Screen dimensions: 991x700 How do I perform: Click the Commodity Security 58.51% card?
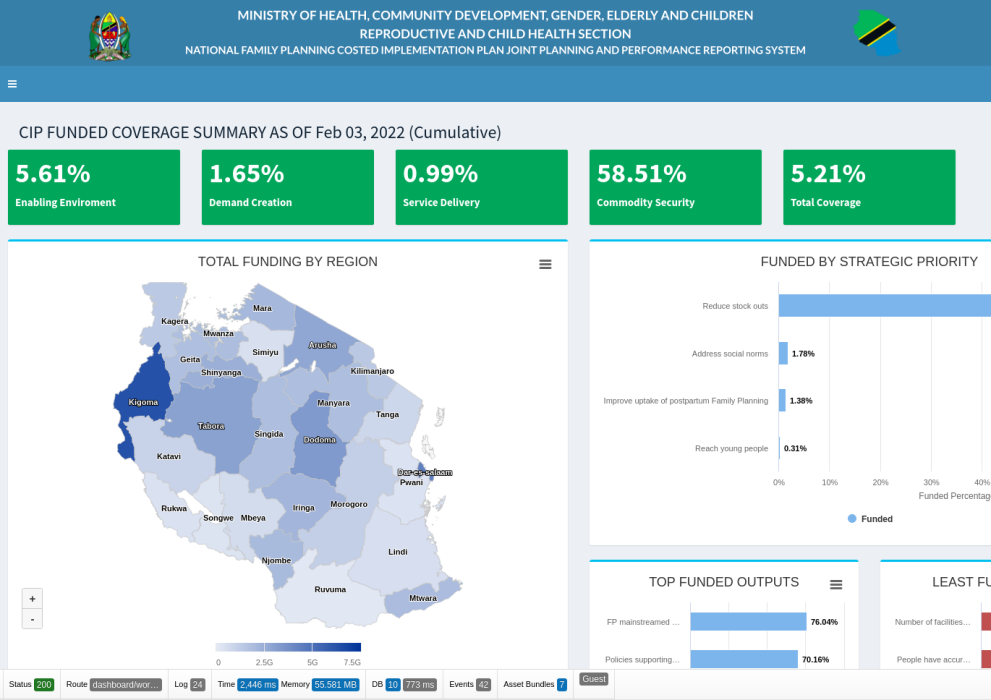(675, 187)
